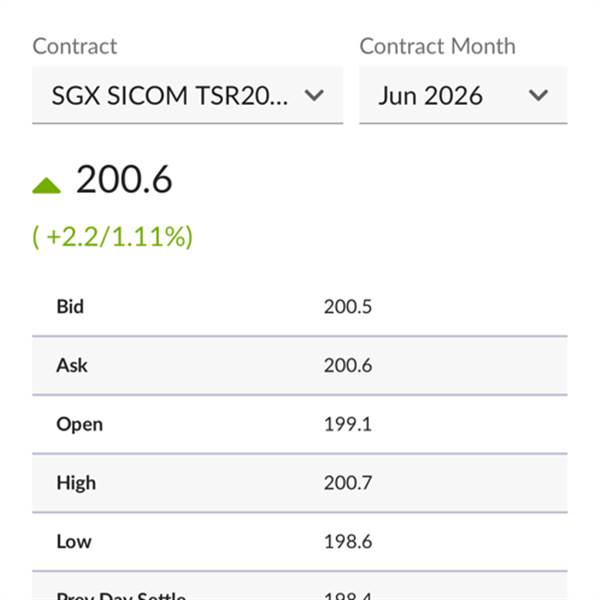The width and height of the screenshot is (600, 600).
Task: Click the chevron arrow in the Contract selector
Action: coord(314,96)
